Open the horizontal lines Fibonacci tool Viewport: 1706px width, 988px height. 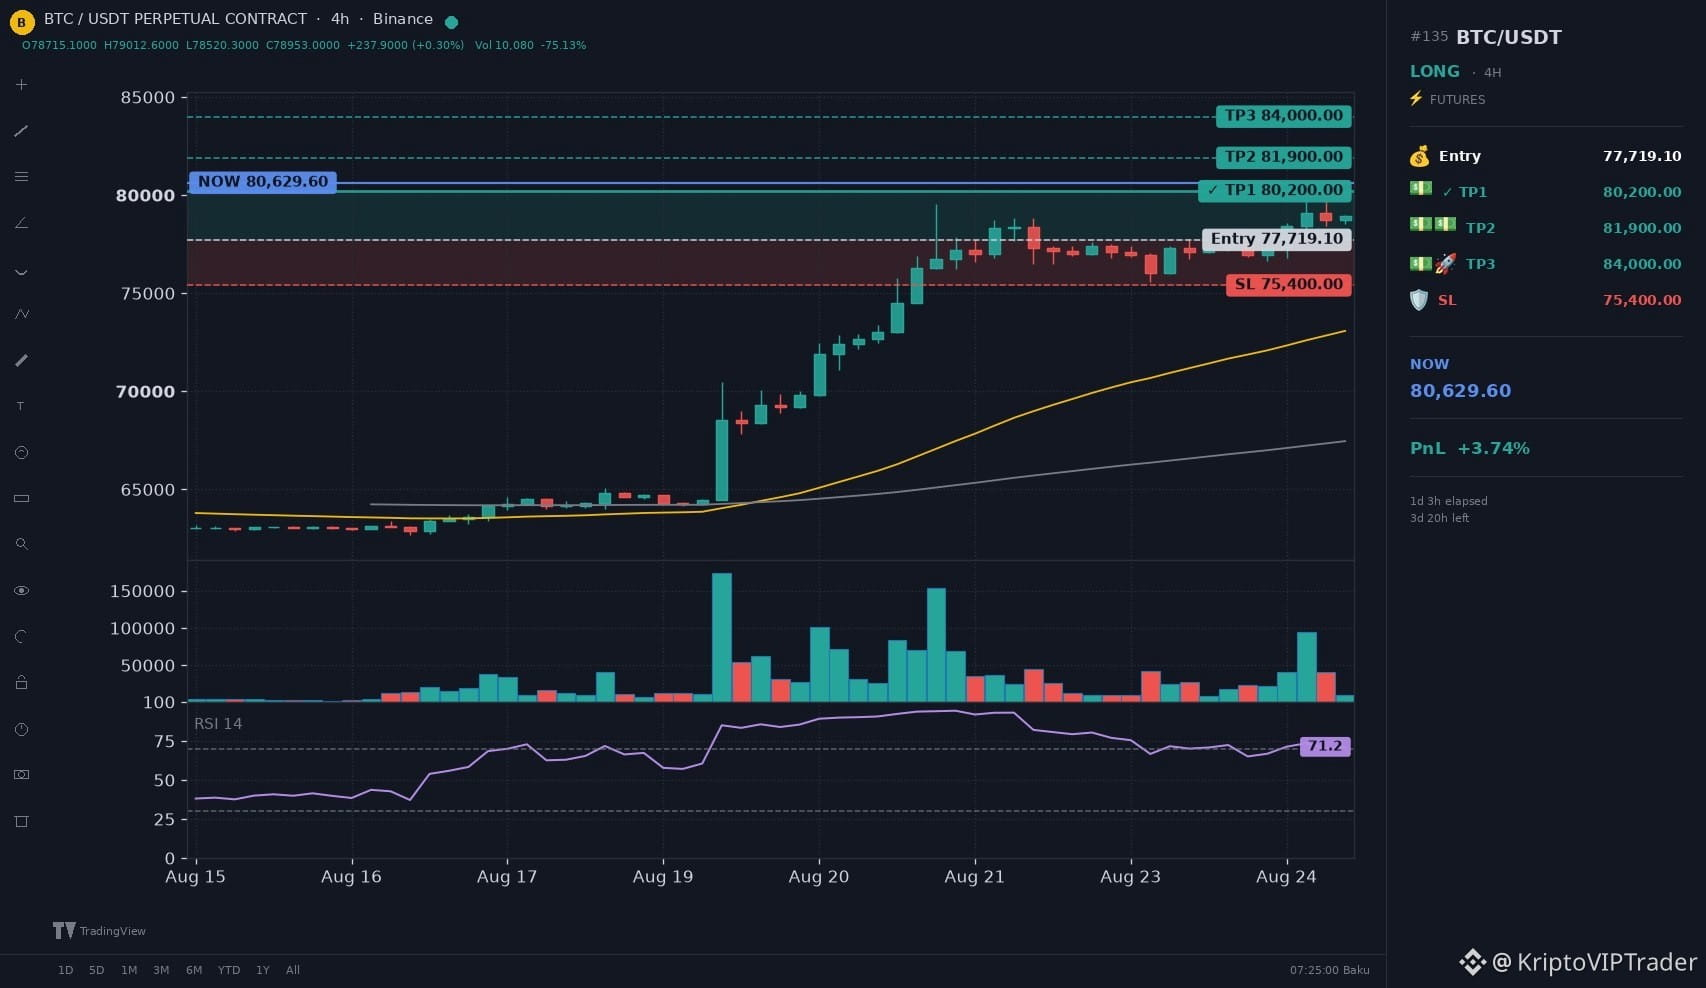click(21, 177)
